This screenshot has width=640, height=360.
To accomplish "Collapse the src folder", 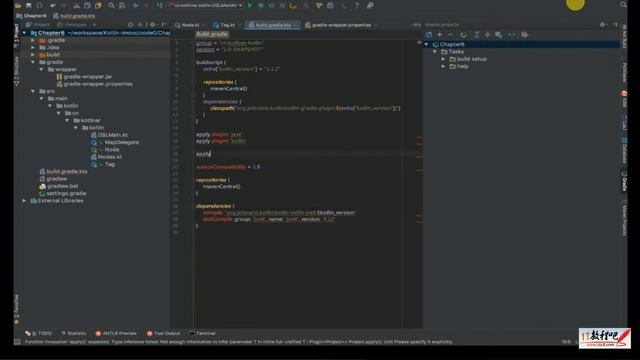I will [33, 91].
